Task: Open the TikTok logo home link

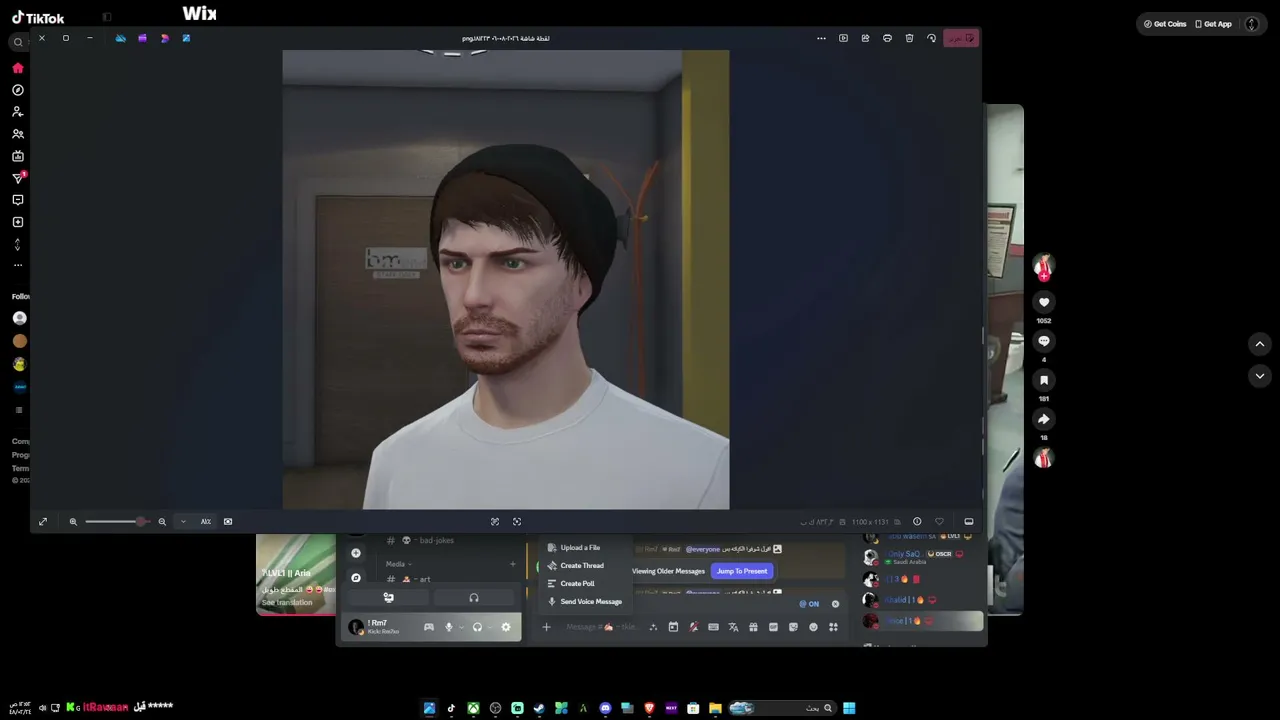Action: pos(38,18)
